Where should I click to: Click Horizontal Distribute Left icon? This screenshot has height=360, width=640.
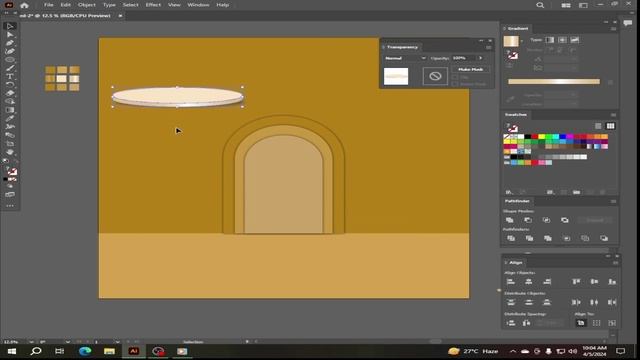pos(576,302)
